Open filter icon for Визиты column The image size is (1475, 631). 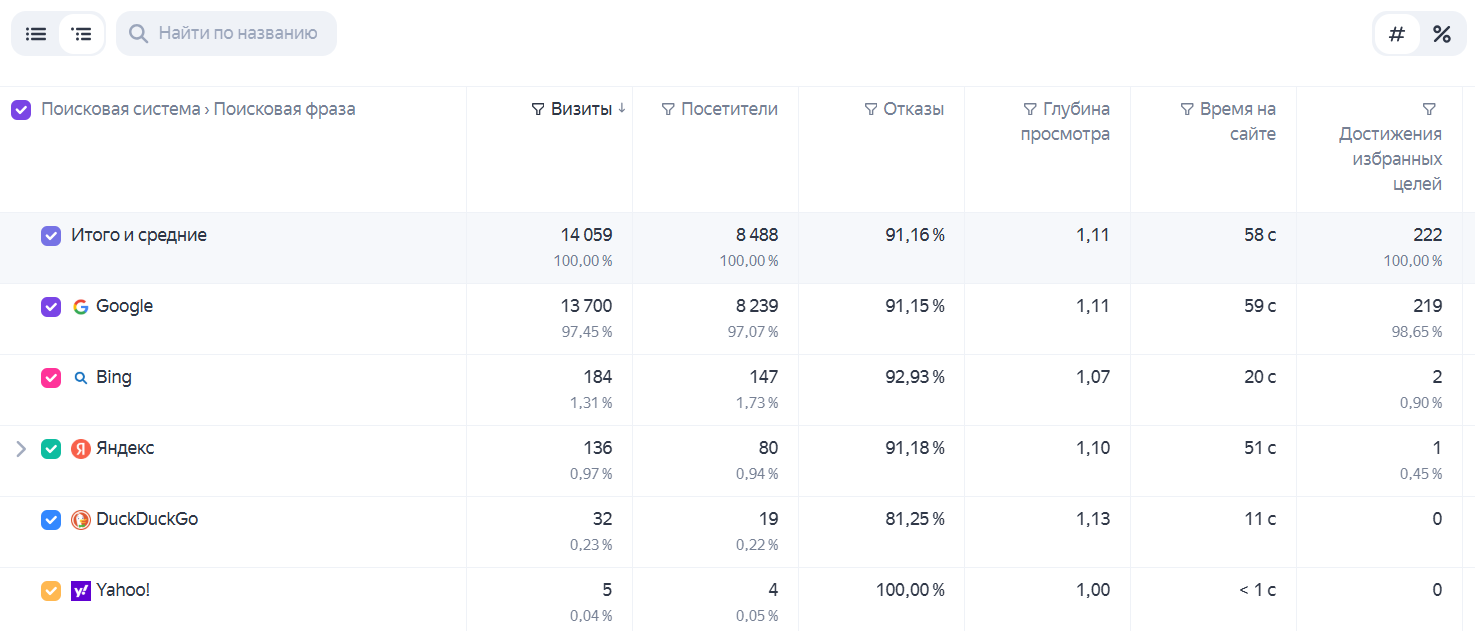tap(538, 109)
